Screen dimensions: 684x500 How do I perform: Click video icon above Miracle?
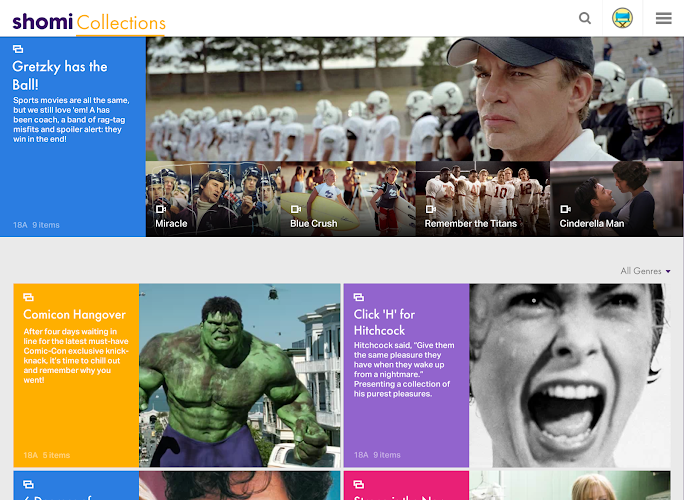pyautogui.click(x=161, y=209)
